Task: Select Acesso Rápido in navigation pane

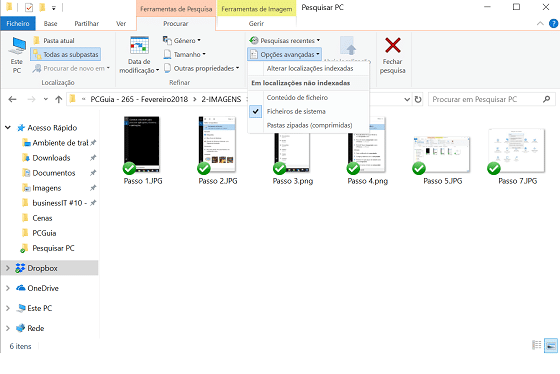Action: [x=52, y=128]
